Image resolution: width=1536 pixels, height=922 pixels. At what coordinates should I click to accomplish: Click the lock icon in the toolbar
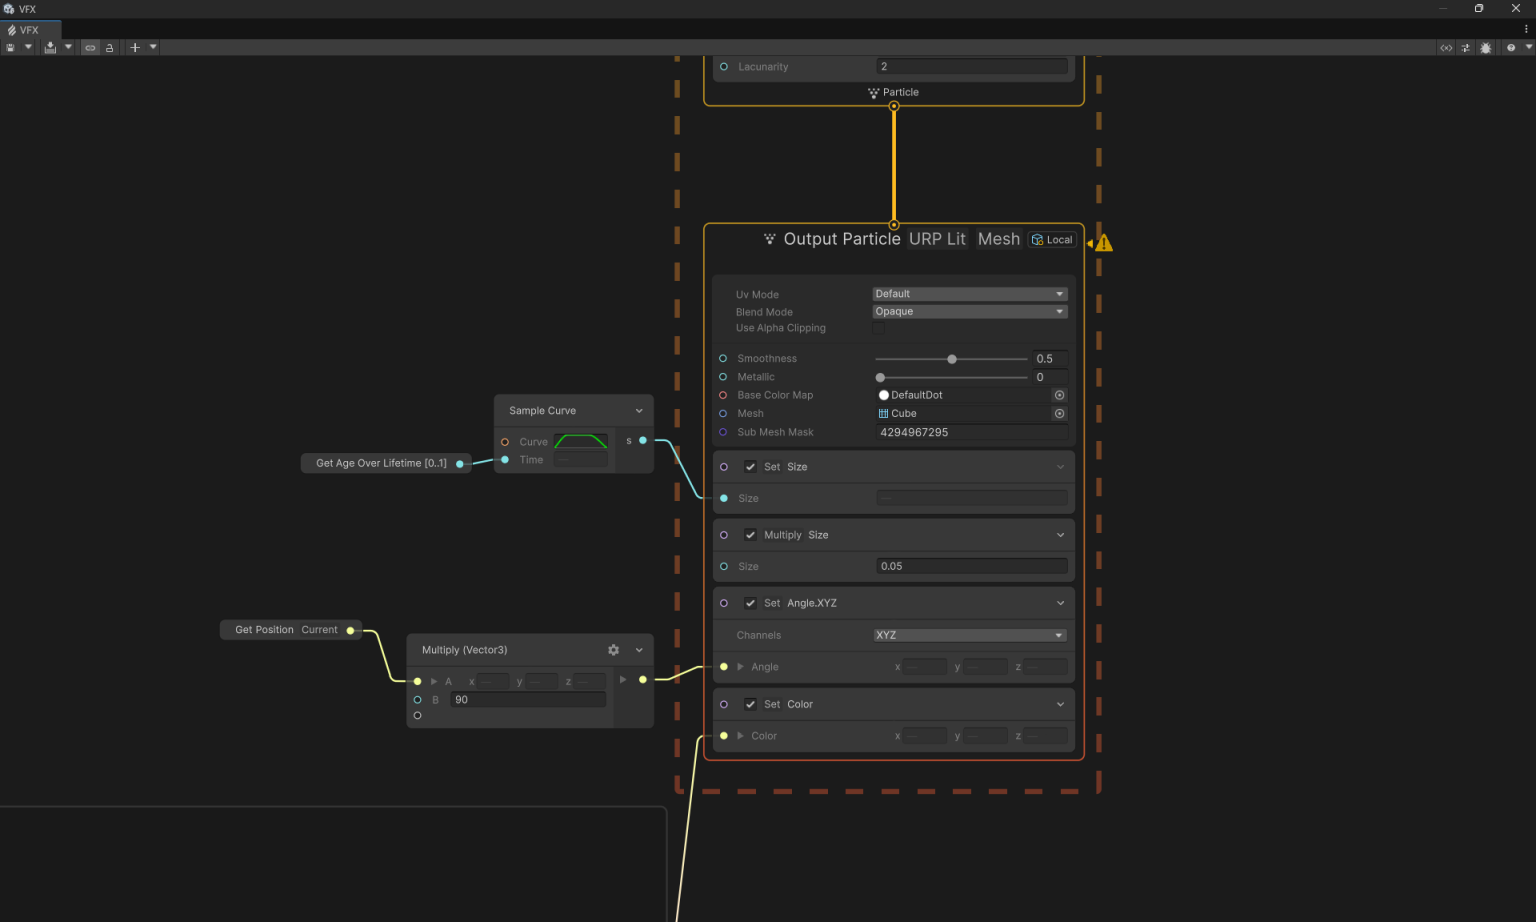pos(109,47)
